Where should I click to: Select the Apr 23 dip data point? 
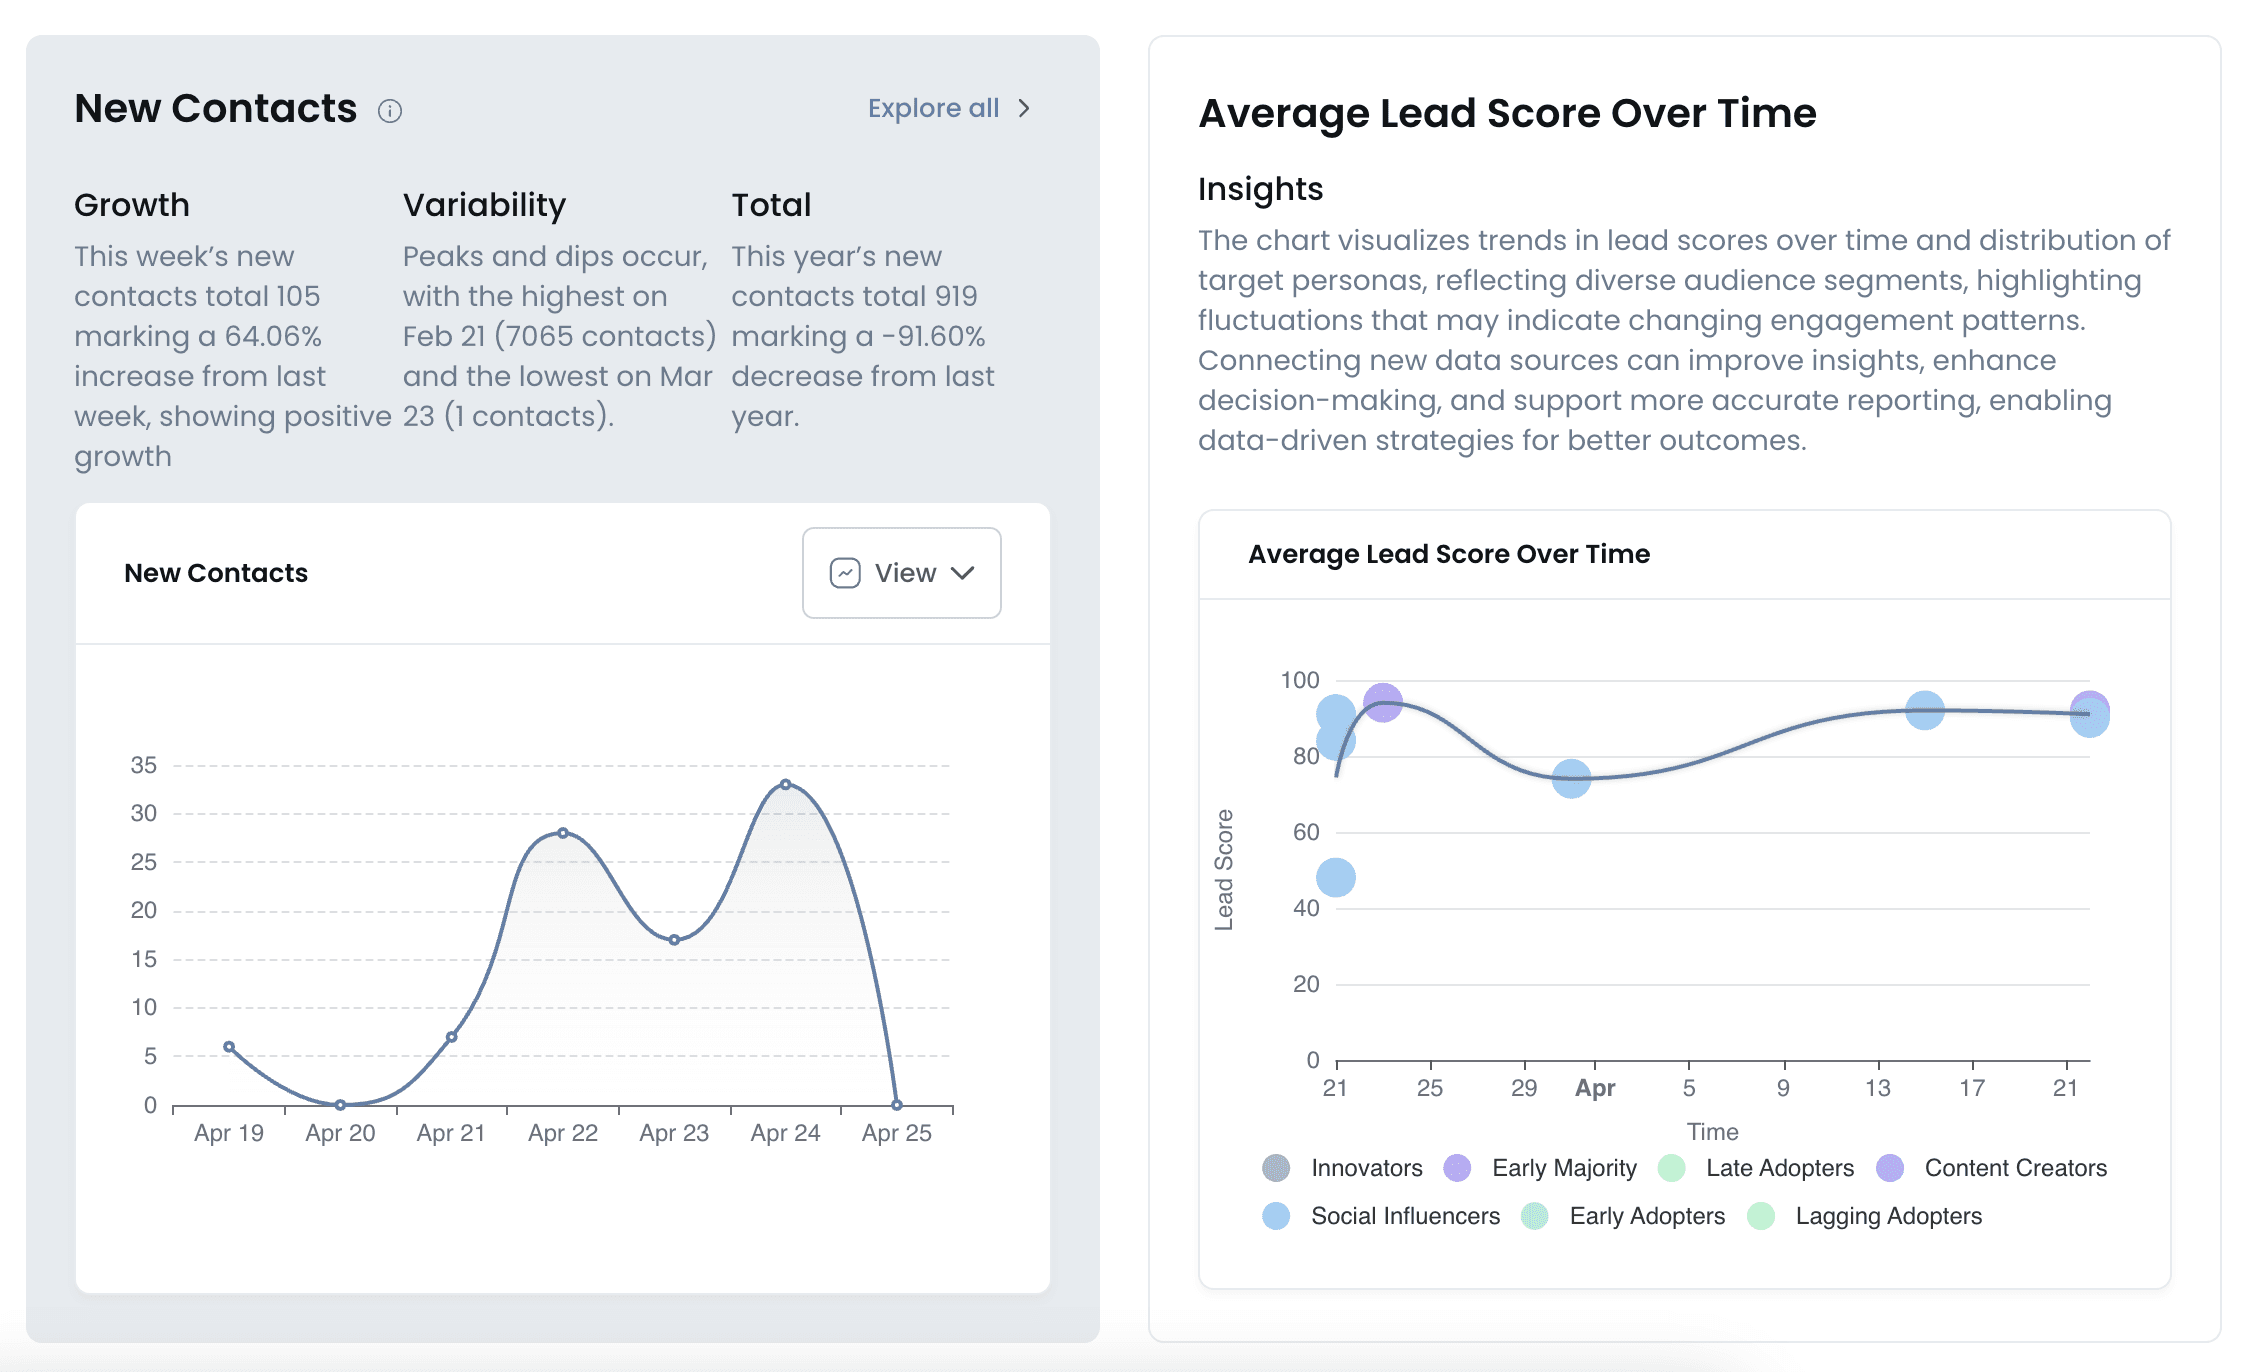[674, 940]
